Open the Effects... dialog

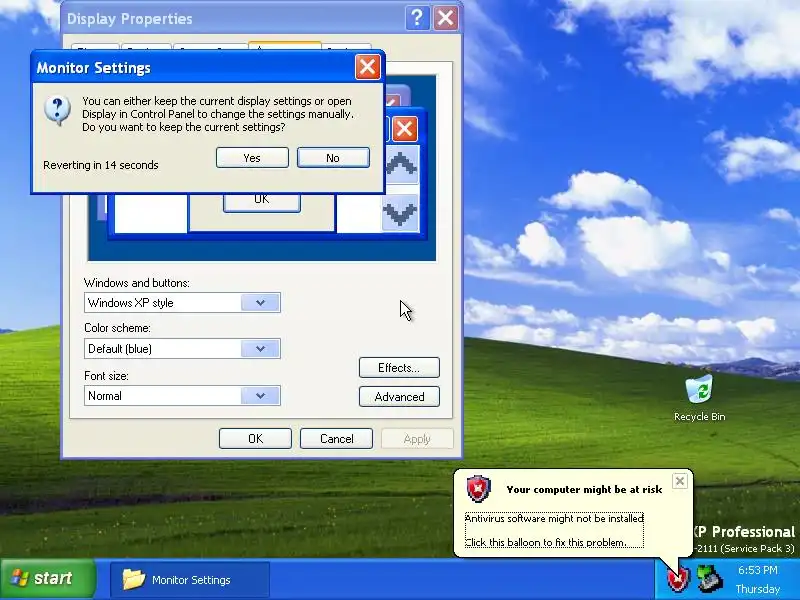(x=399, y=367)
